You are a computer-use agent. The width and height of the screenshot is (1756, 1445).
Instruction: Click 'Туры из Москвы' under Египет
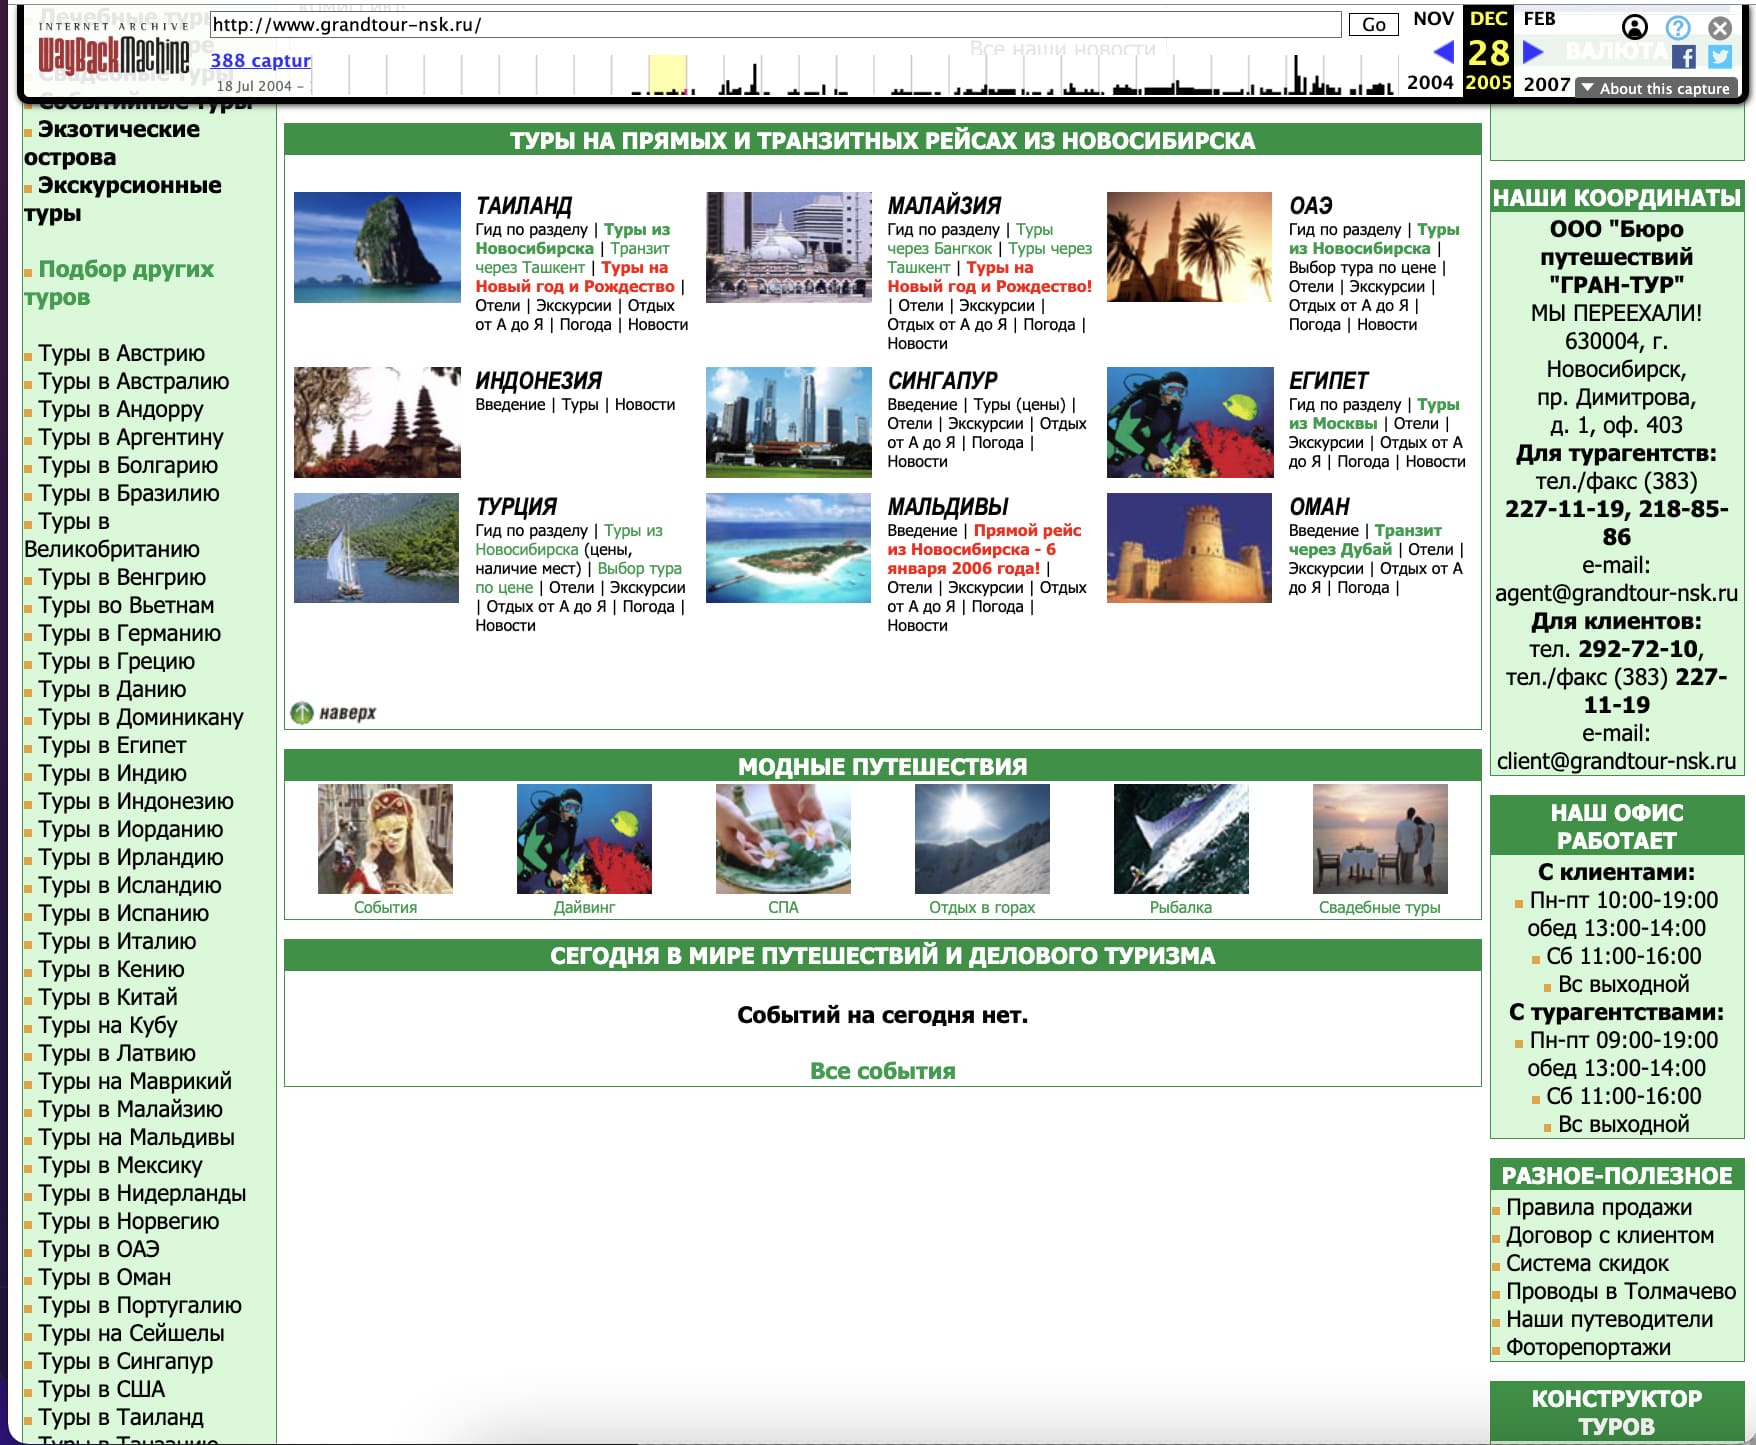pyautogui.click(x=1374, y=414)
